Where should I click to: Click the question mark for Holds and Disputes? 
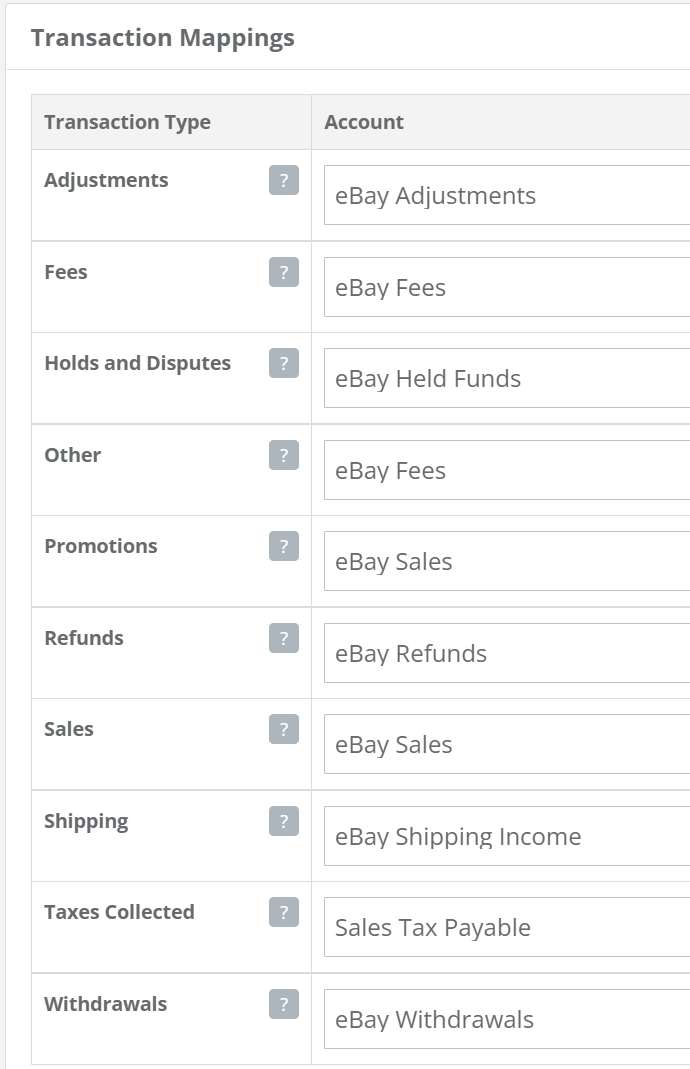click(284, 363)
